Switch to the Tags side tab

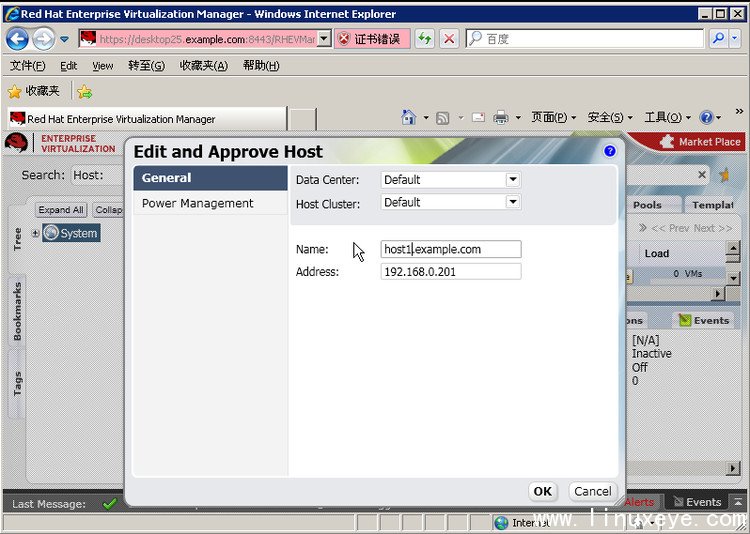pos(17,384)
